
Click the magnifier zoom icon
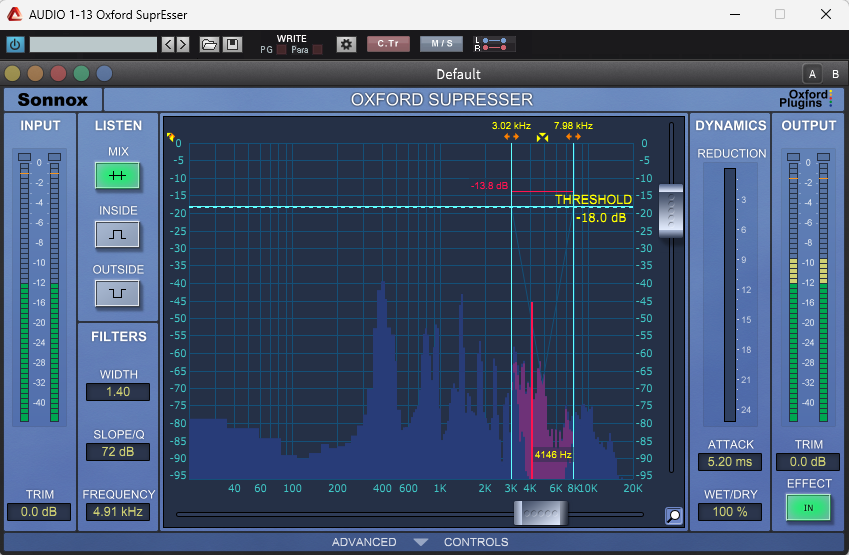(x=674, y=515)
